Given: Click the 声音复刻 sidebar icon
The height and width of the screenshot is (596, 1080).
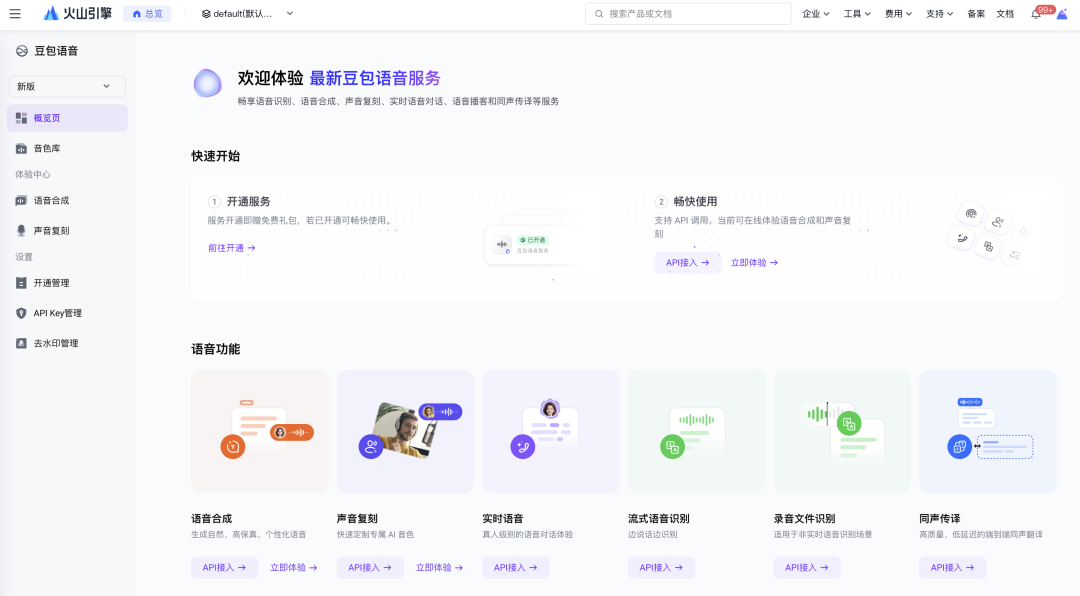Looking at the screenshot, I should pyautogui.click(x=21, y=231).
